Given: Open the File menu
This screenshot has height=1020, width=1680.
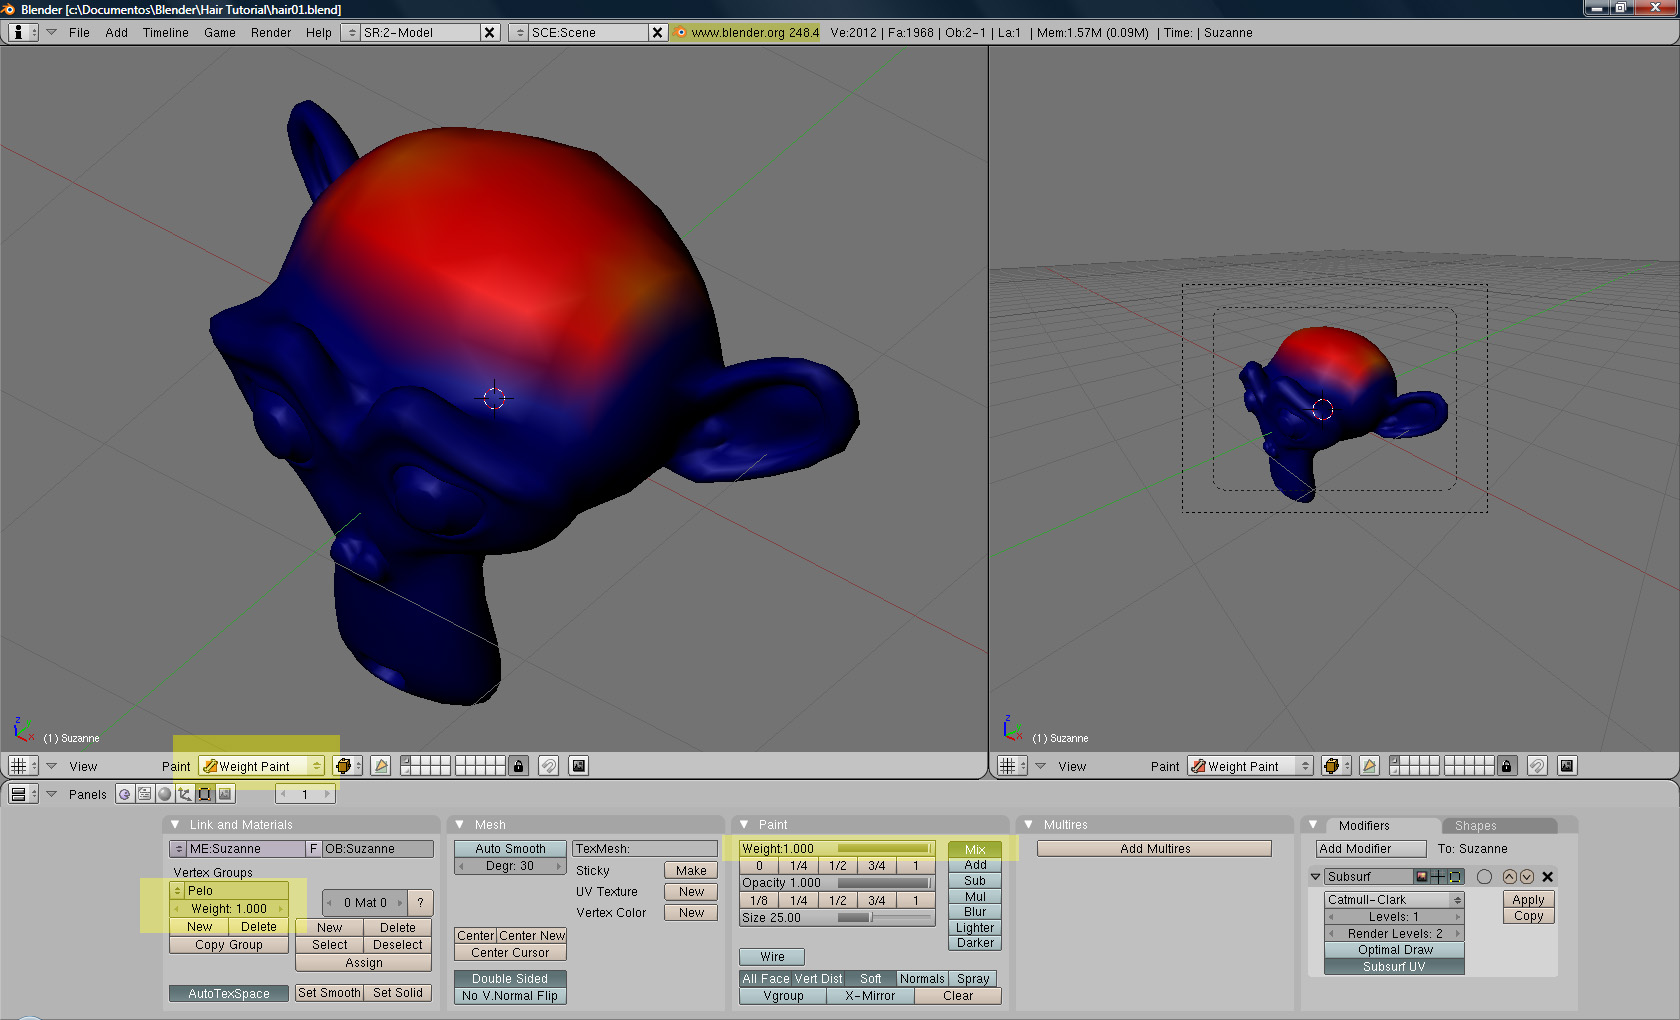Looking at the screenshot, I should coord(79,32).
